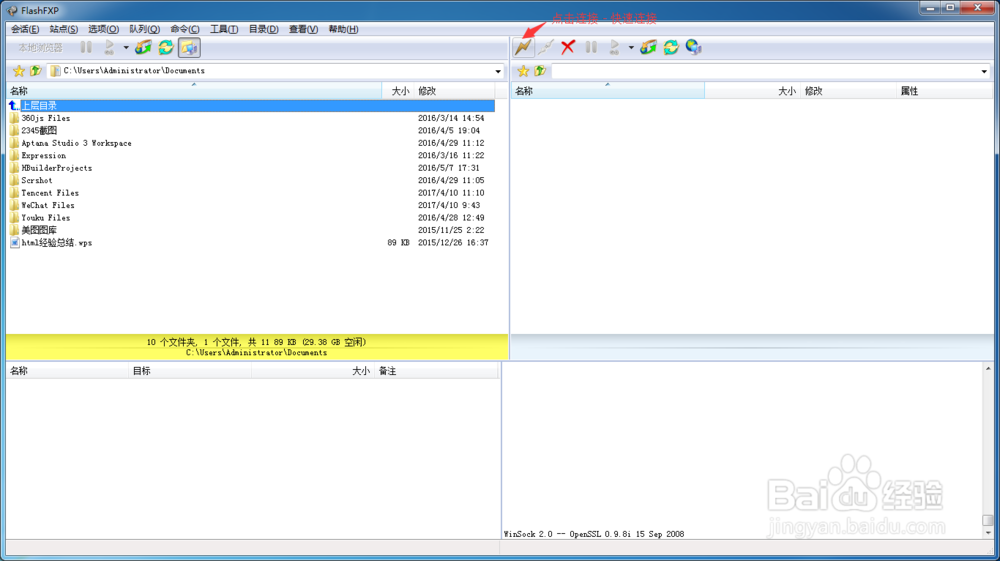Click the pause icon in the right pane toolbar
Screen dimensions: 1000x561
click(591, 47)
